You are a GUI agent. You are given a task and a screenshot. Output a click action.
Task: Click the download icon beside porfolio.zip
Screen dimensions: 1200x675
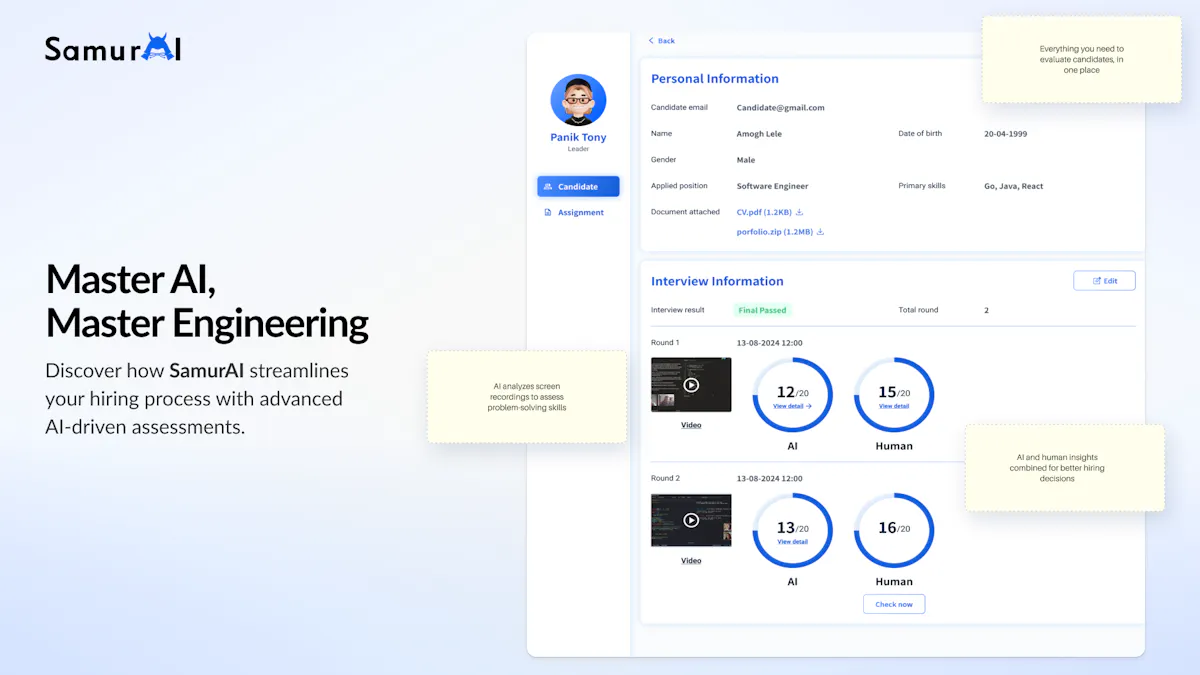tap(820, 232)
